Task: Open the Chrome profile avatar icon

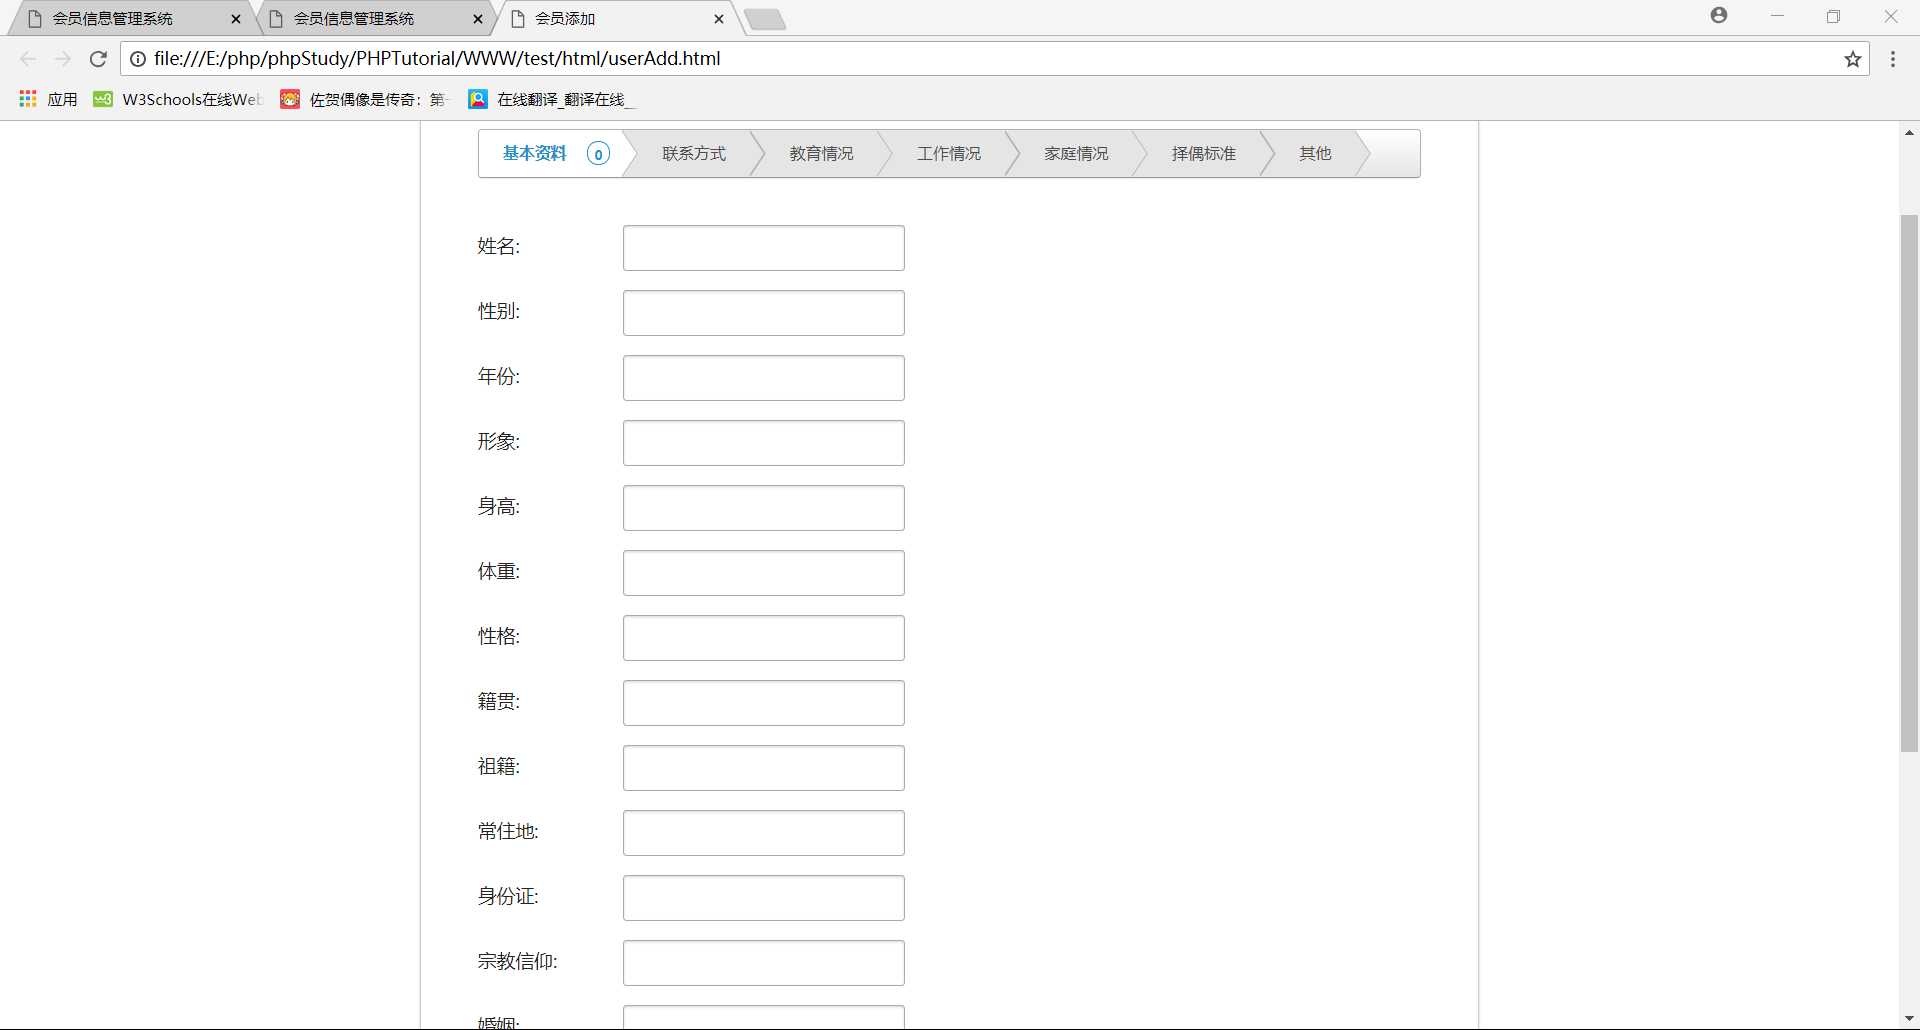Action: coord(1719,15)
